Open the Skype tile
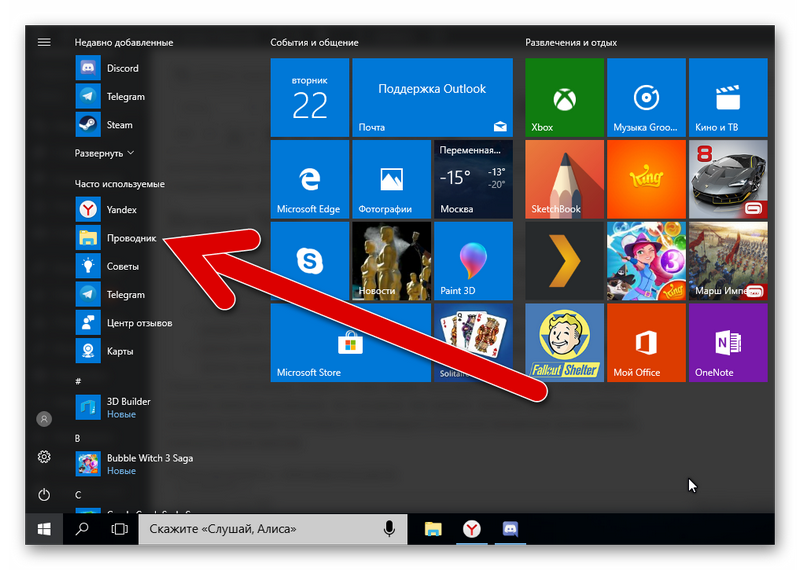 [x=310, y=261]
